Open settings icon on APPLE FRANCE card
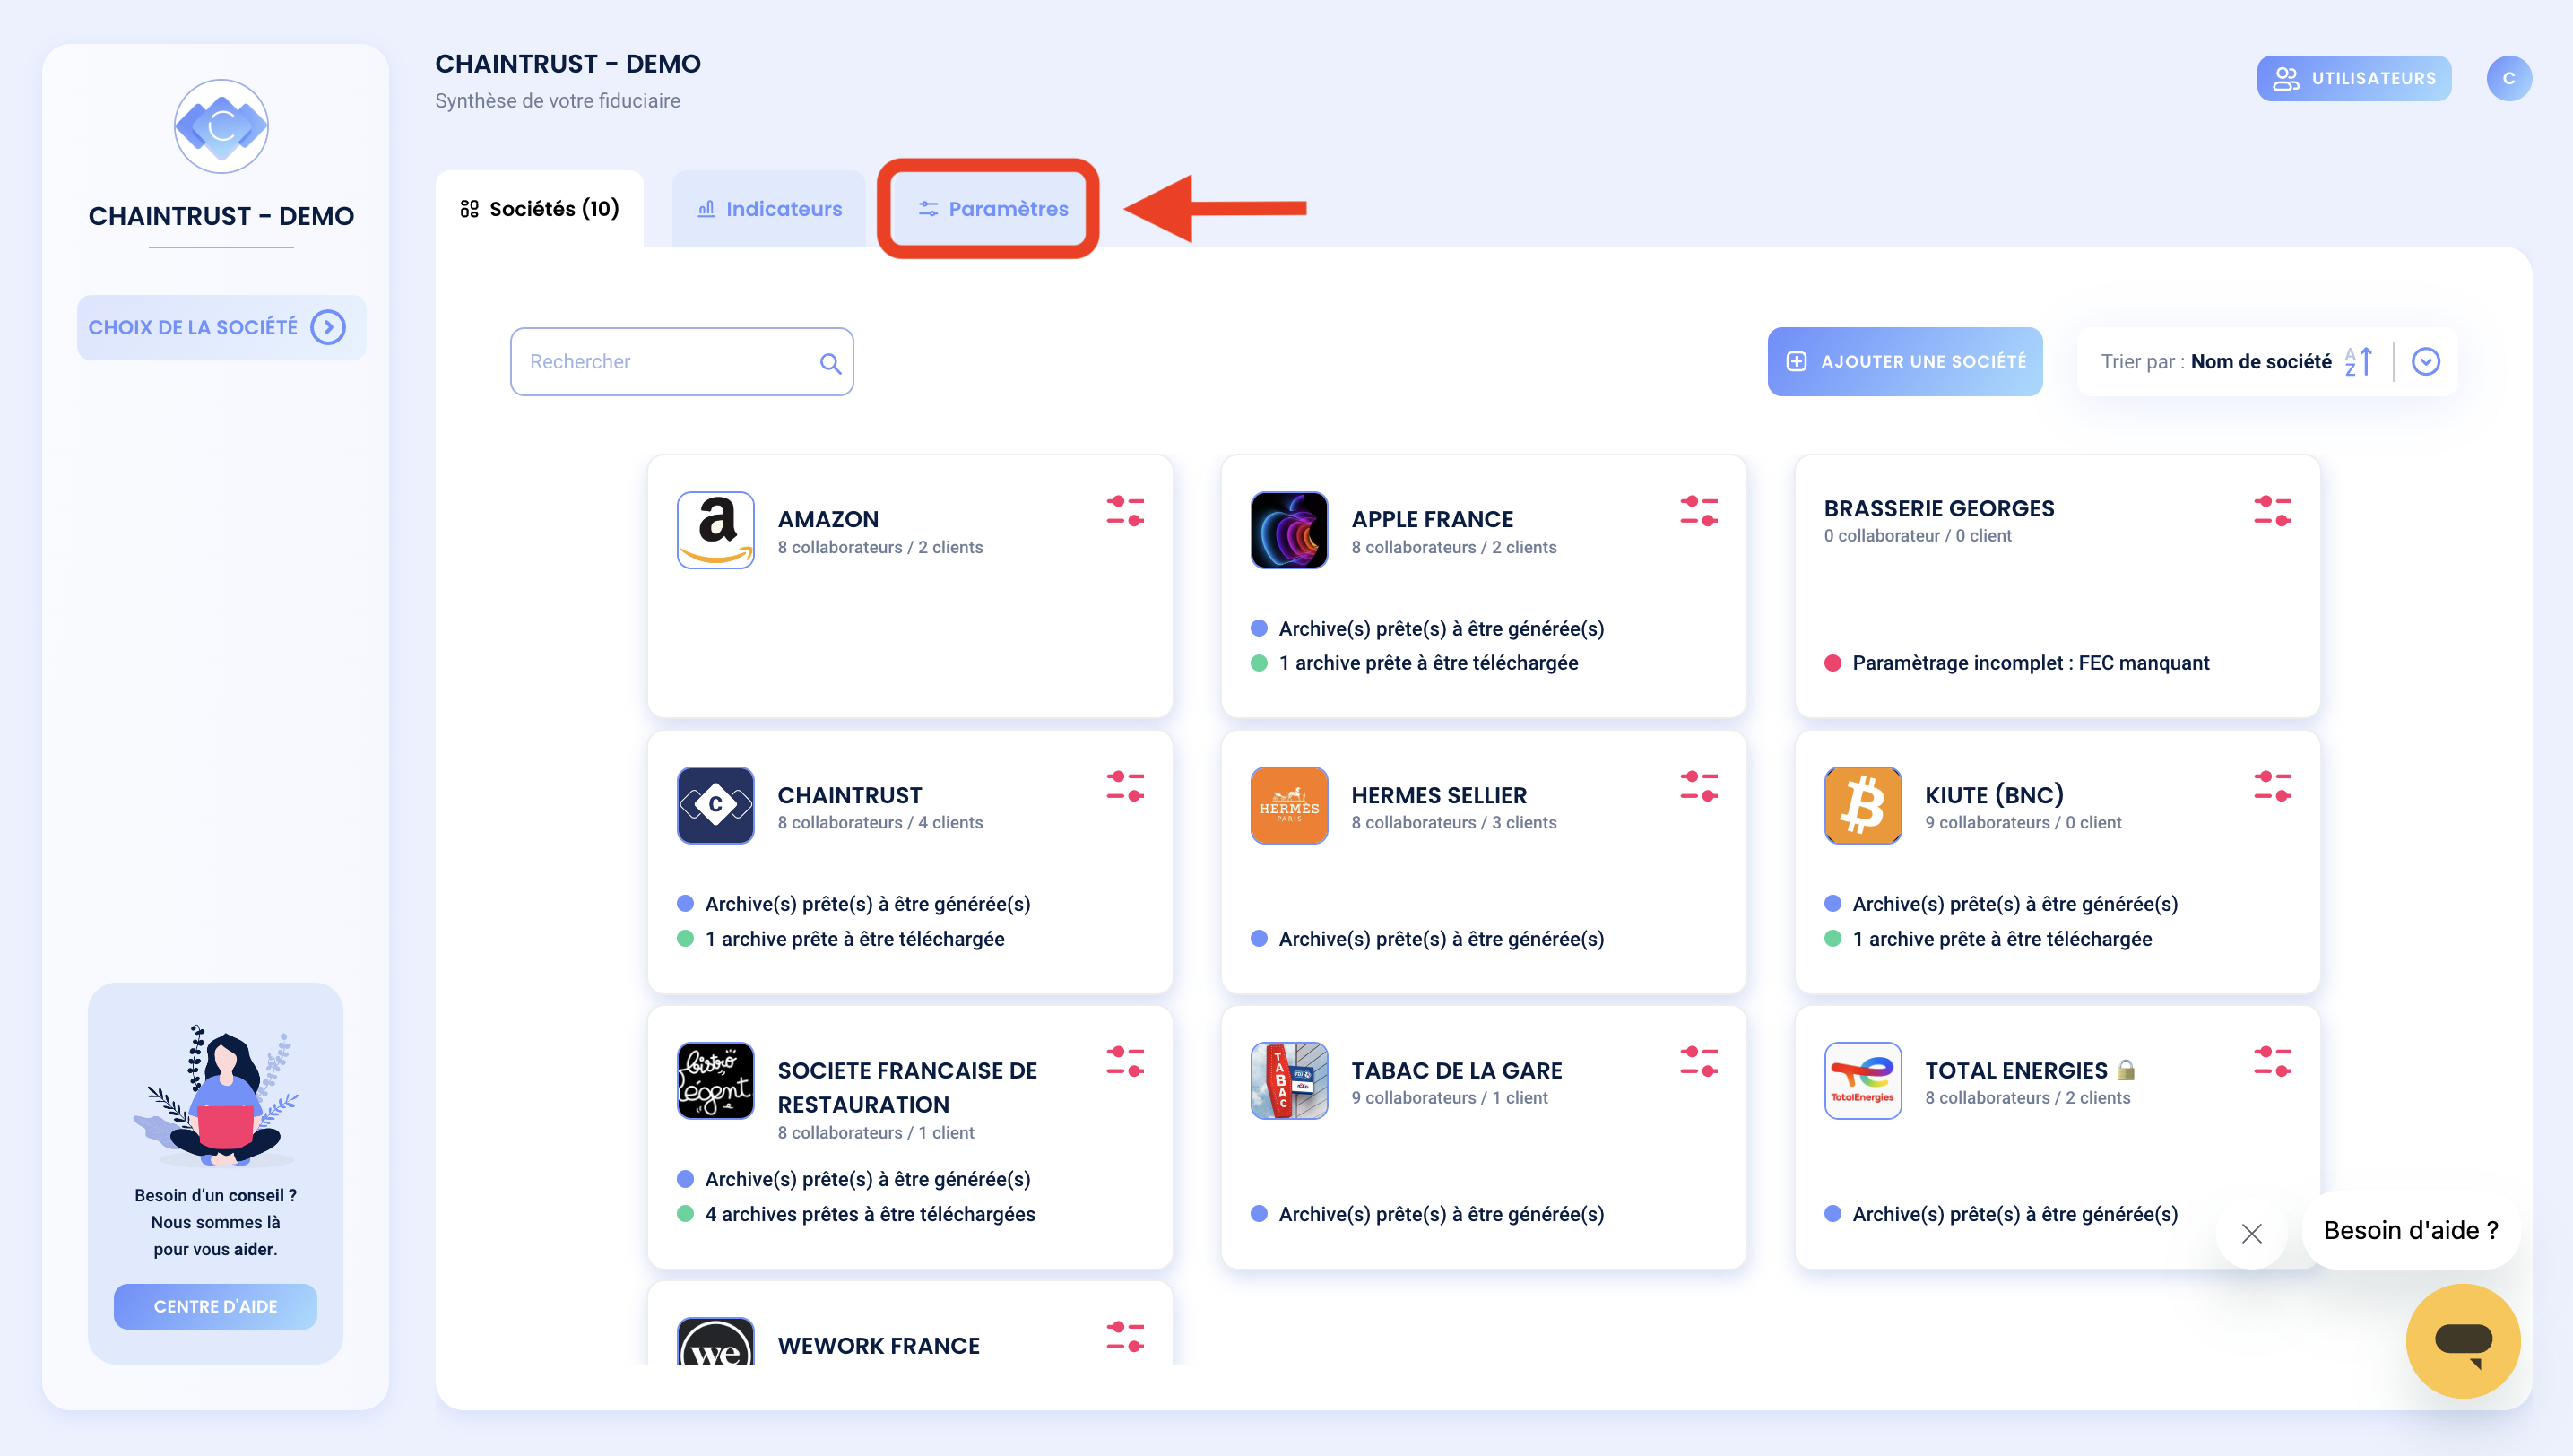This screenshot has height=1456, width=2573. (x=1699, y=511)
